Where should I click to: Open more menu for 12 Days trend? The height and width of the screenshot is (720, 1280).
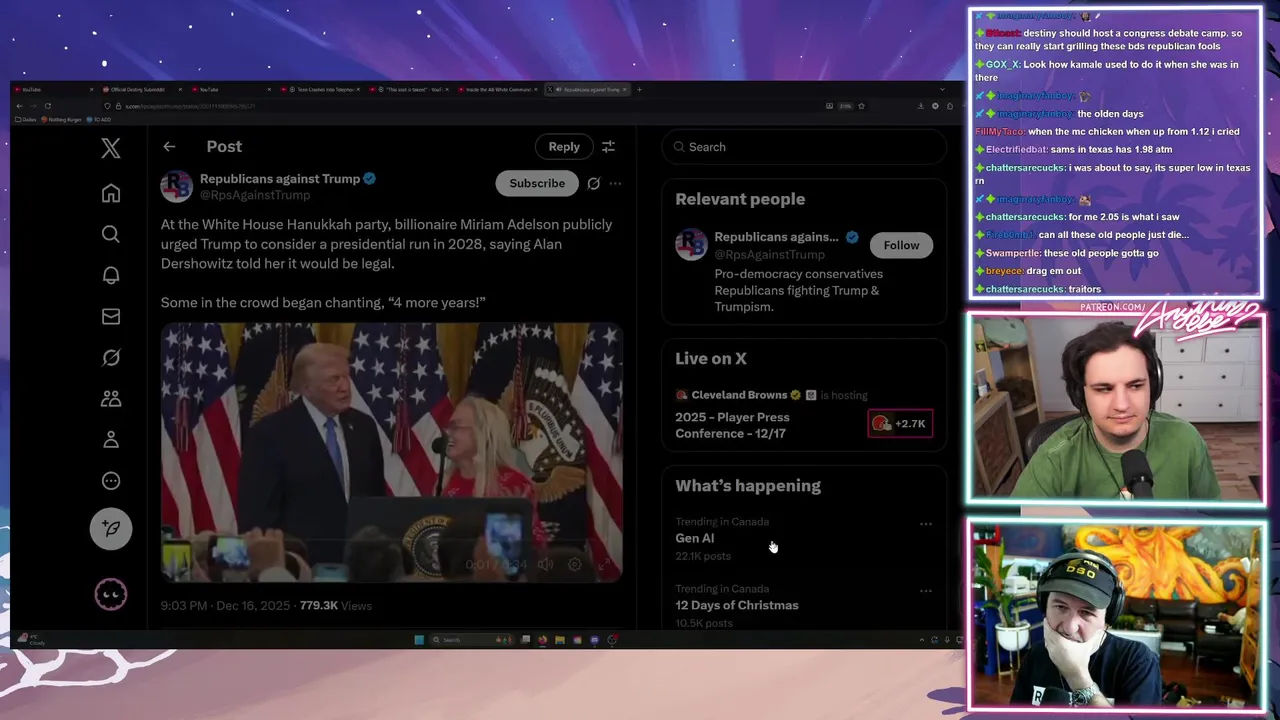926,591
